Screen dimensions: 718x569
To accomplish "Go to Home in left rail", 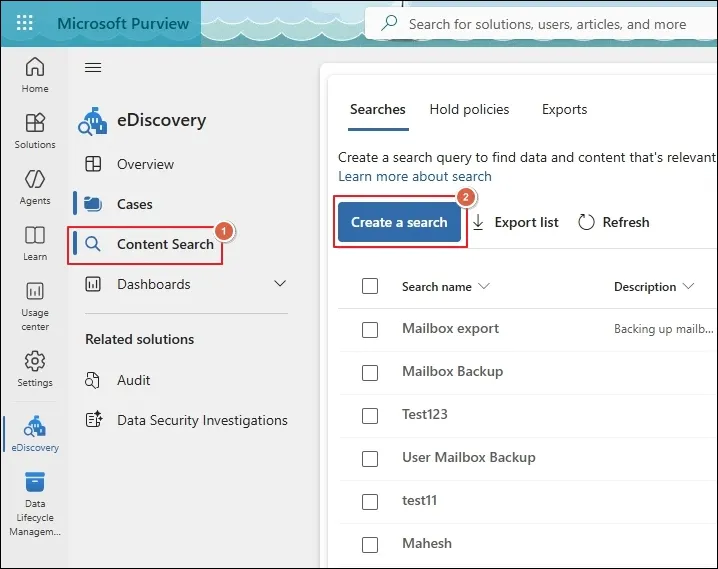I will [35, 75].
